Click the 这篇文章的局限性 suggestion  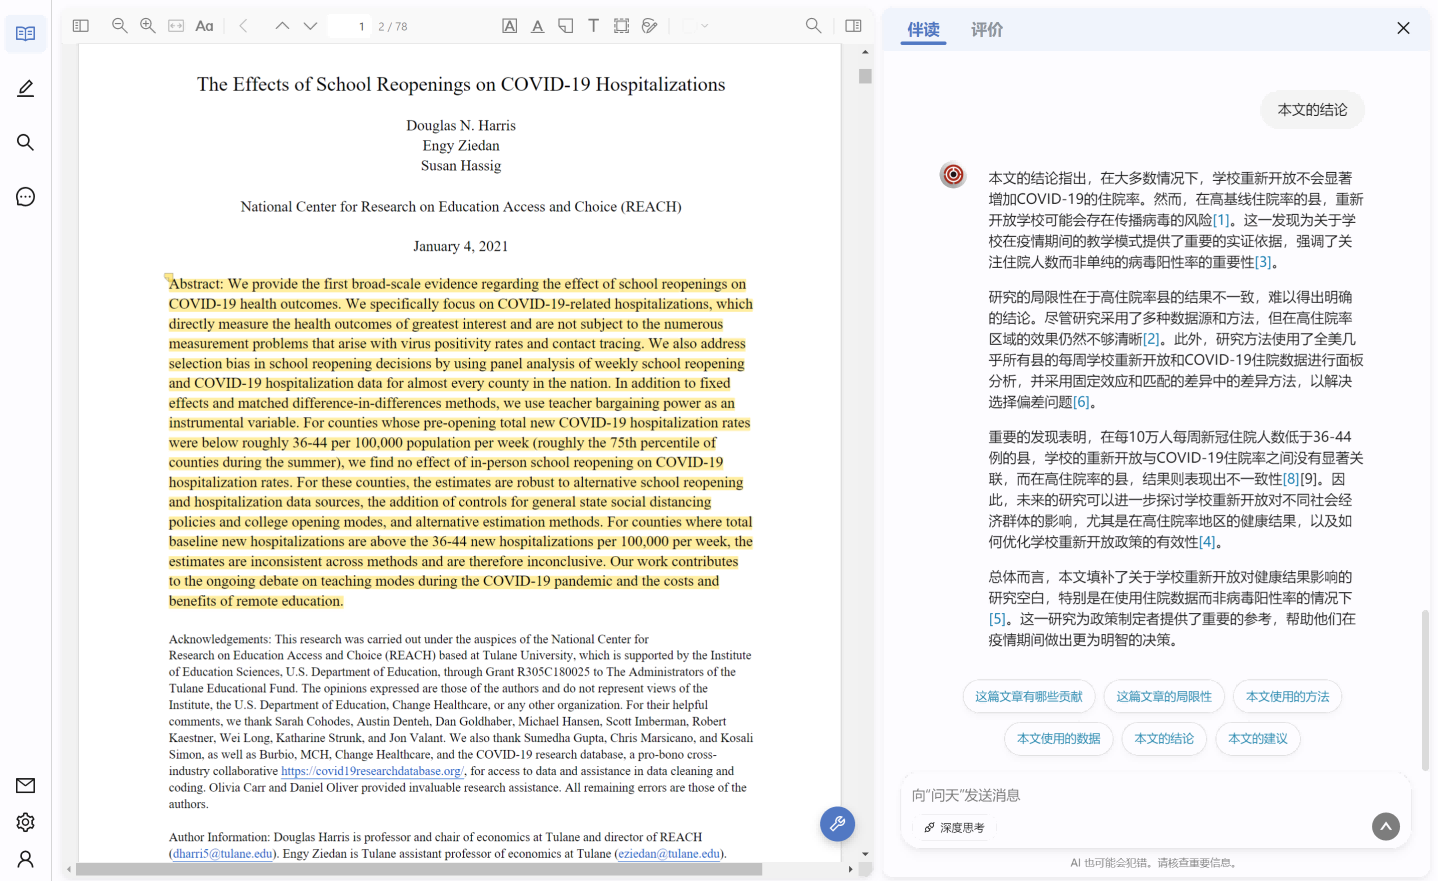click(1164, 697)
